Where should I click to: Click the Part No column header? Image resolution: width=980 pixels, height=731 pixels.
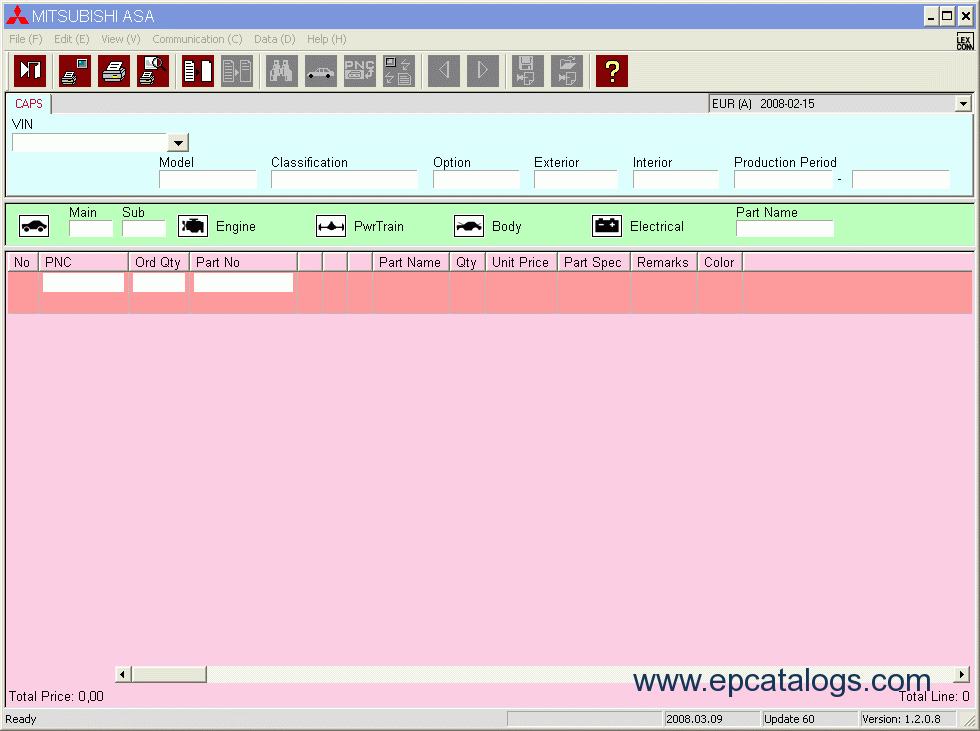[x=244, y=262]
